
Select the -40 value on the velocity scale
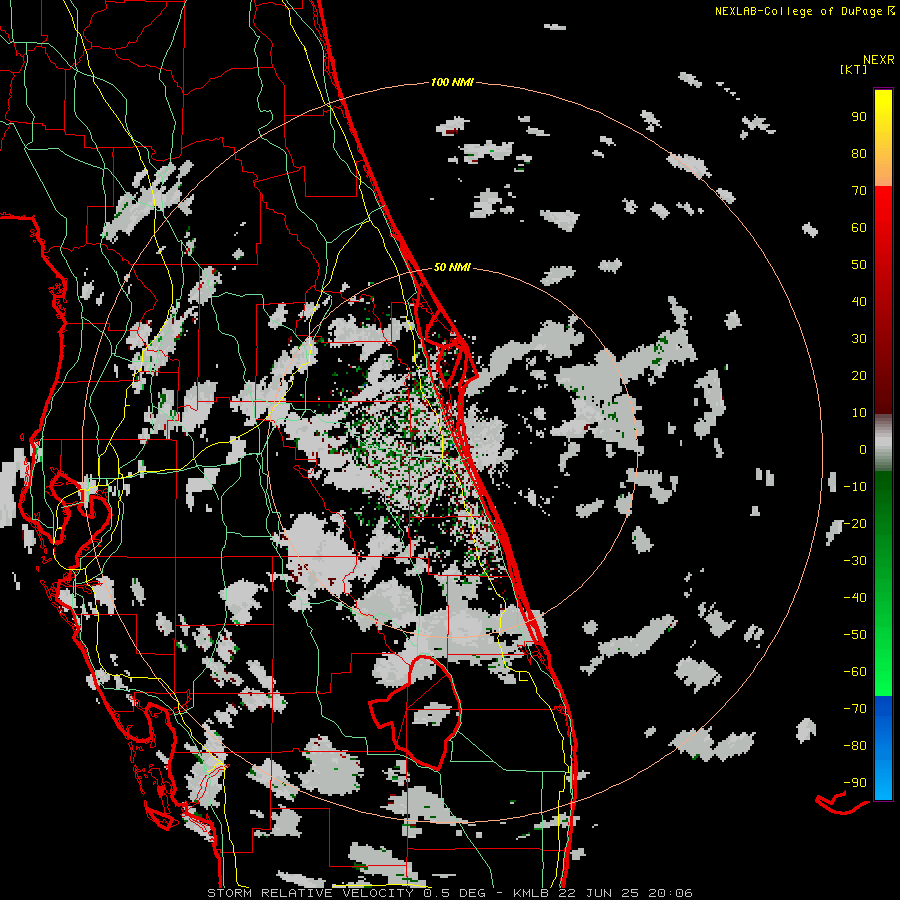pyautogui.click(x=855, y=598)
